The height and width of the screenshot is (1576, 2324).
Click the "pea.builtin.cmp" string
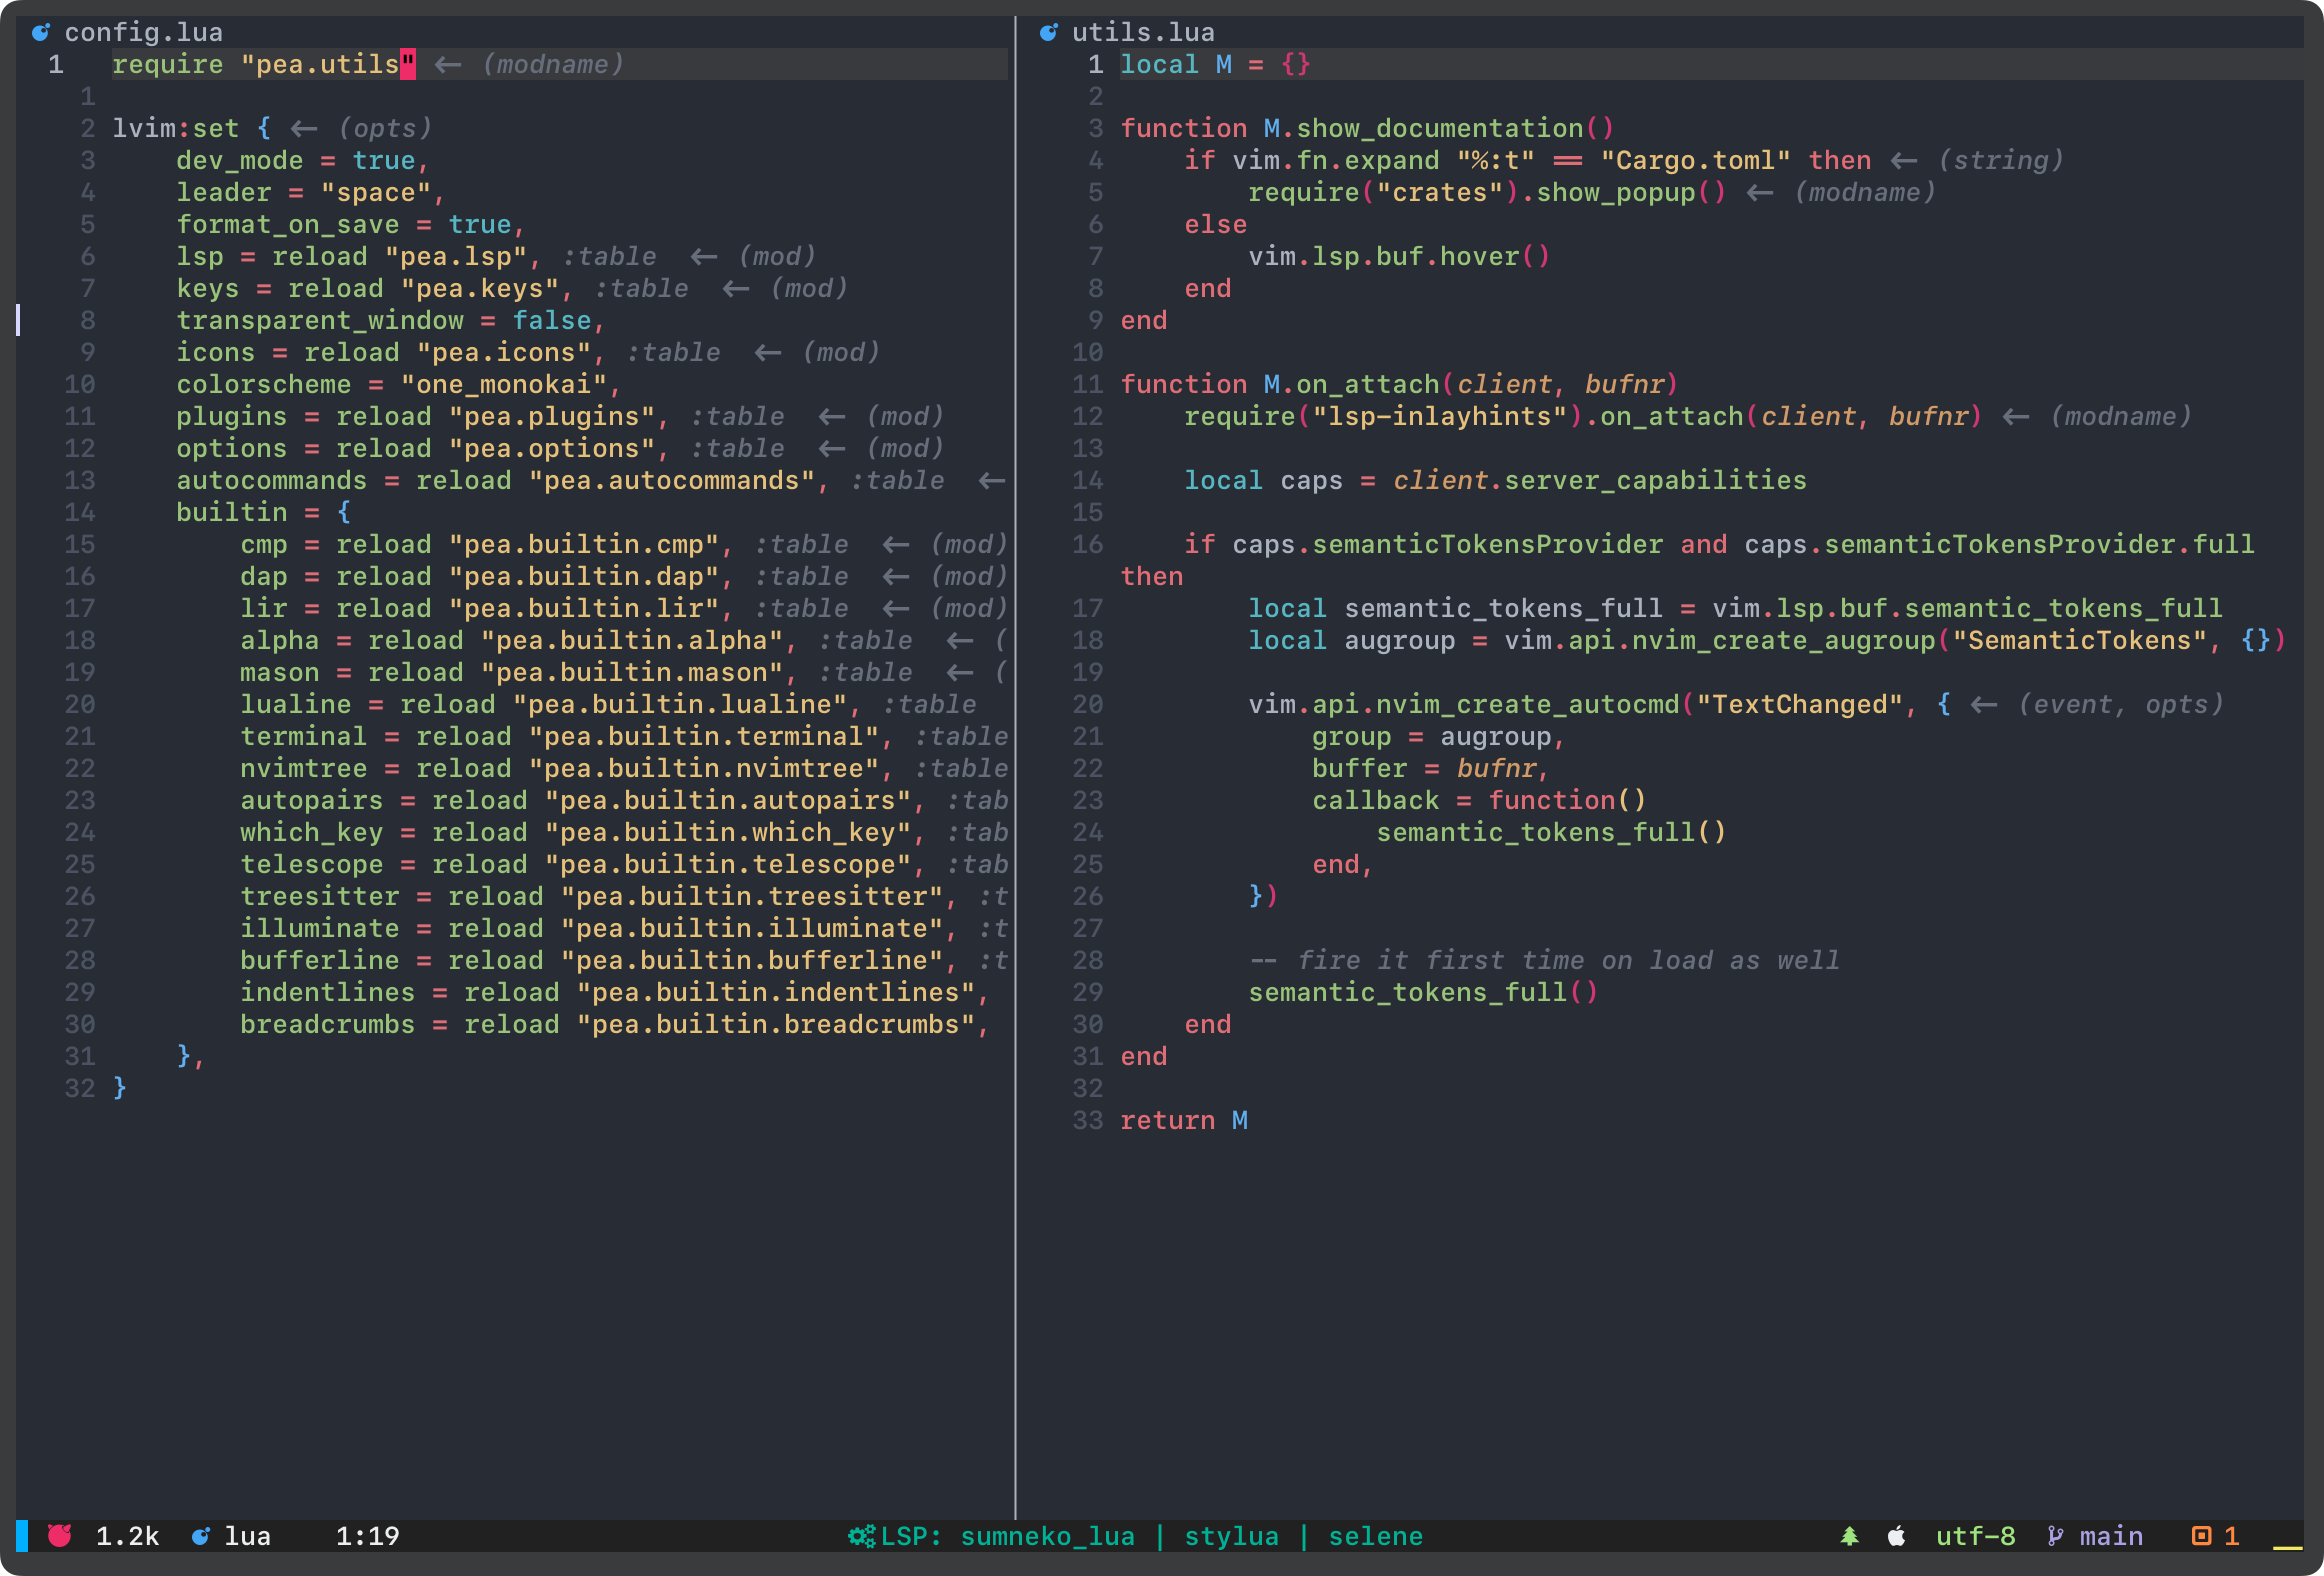pos(584,544)
